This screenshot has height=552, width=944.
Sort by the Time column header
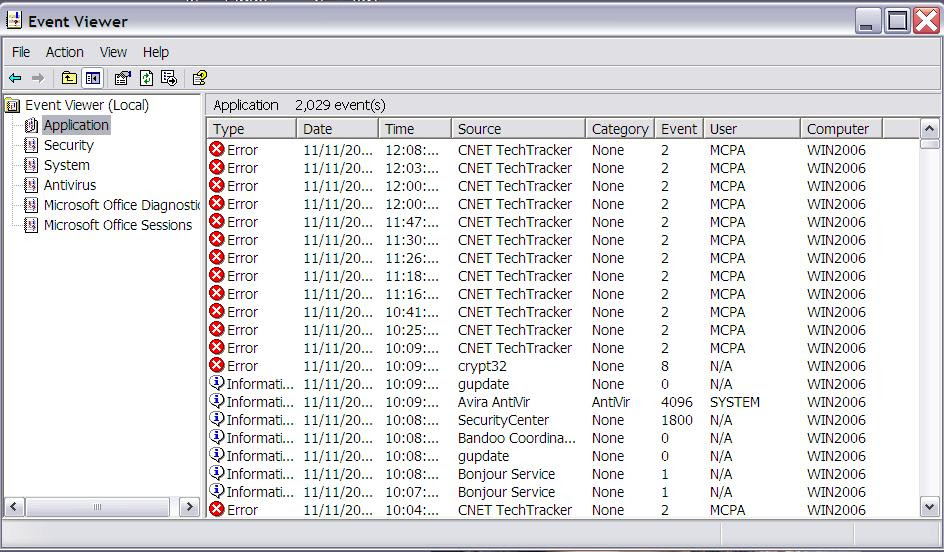415,129
